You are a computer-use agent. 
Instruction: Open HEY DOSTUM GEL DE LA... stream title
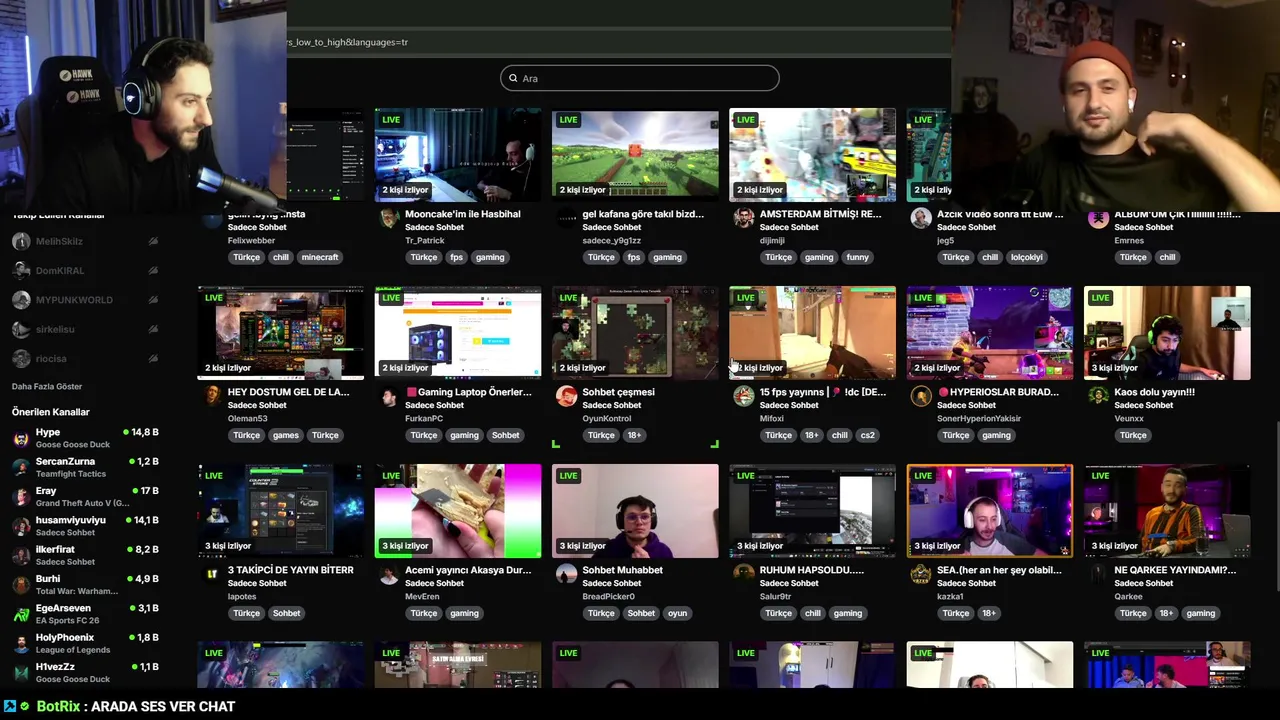pyautogui.click(x=288, y=392)
